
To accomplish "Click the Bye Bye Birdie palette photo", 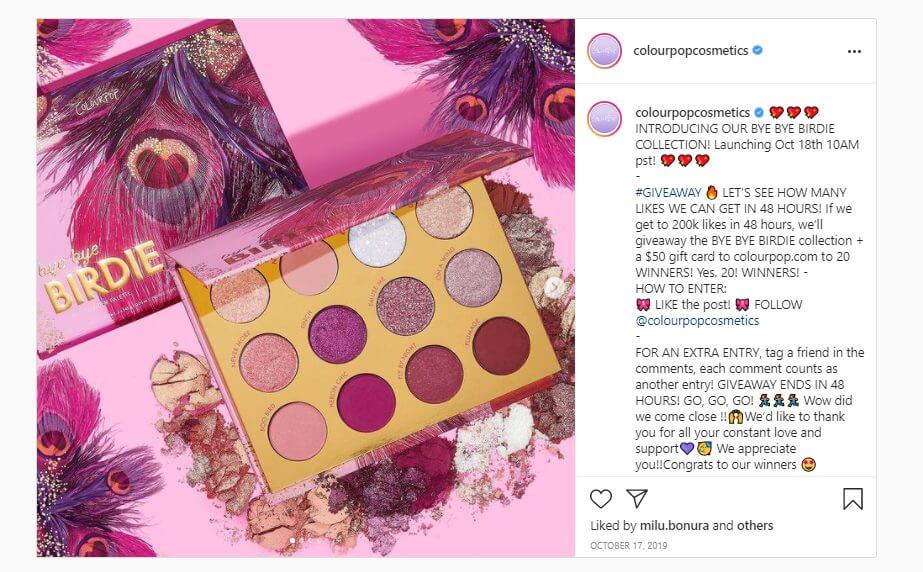I will [x=306, y=288].
